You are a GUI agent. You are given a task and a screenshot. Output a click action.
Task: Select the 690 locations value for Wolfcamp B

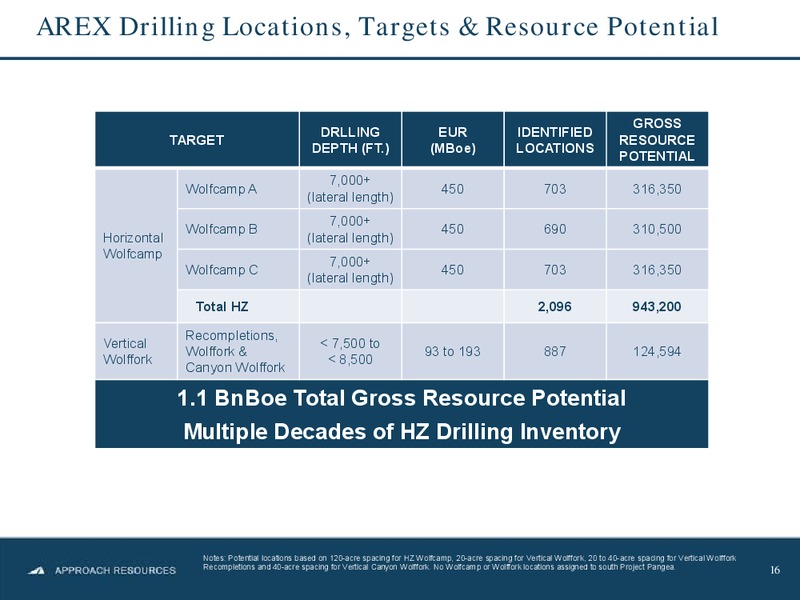coord(555,229)
